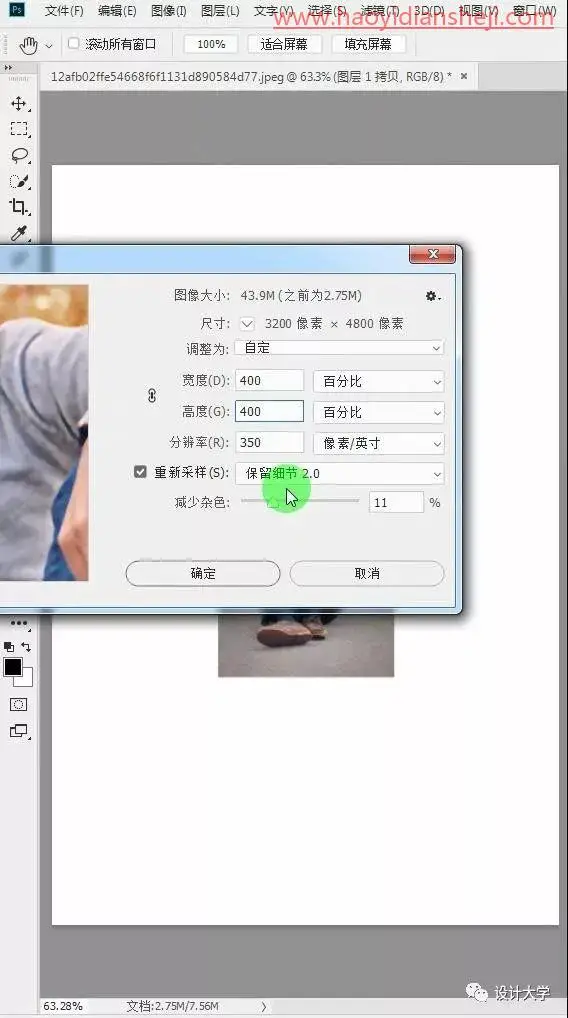Click the Reduce Noise percent field
The width and height of the screenshot is (568, 1018).
pos(396,503)
